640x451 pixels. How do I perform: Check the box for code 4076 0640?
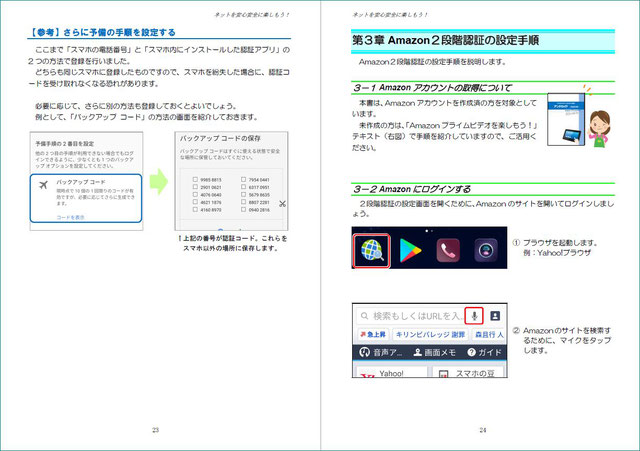(195, 194)
